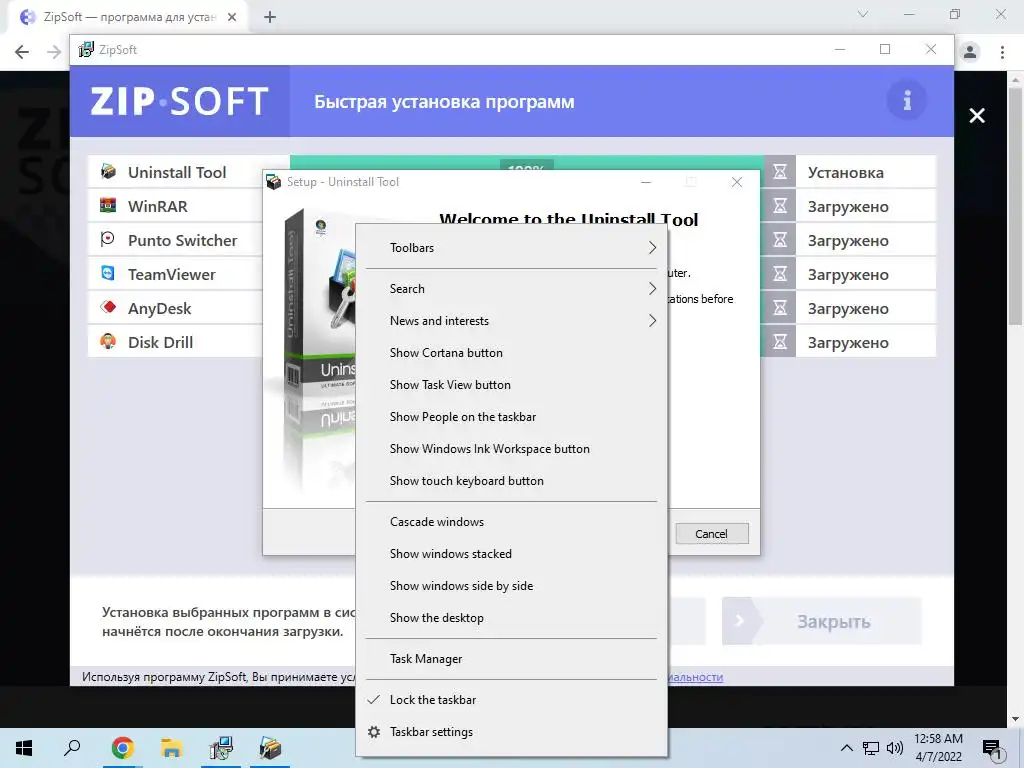Viewport: 1024px width, 768px height.
Task: Open taskbar search magnifier
Action: [x=72, y=748]
